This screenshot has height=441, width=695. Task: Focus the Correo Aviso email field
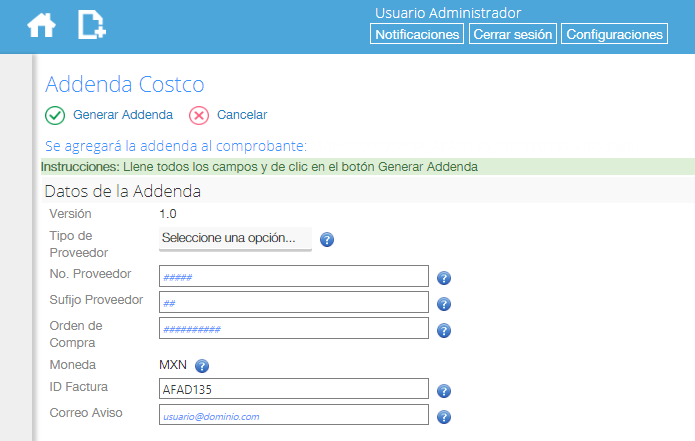(294, 415)
